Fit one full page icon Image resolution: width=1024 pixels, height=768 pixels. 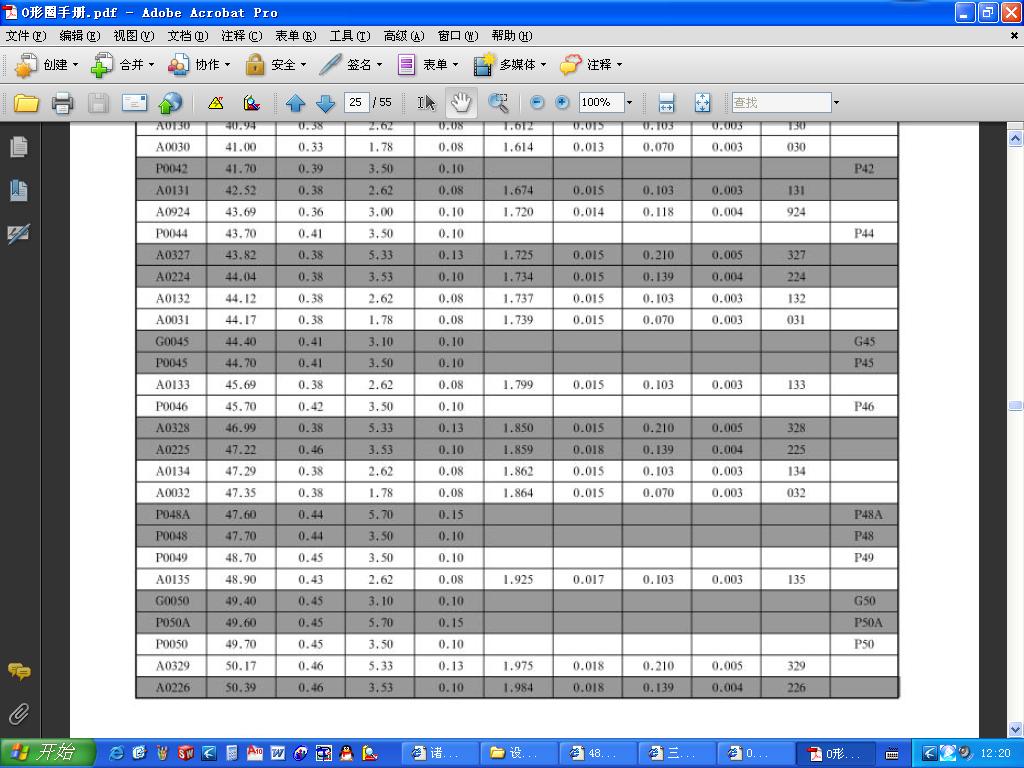pyautogui.click(x=703, y=103)
